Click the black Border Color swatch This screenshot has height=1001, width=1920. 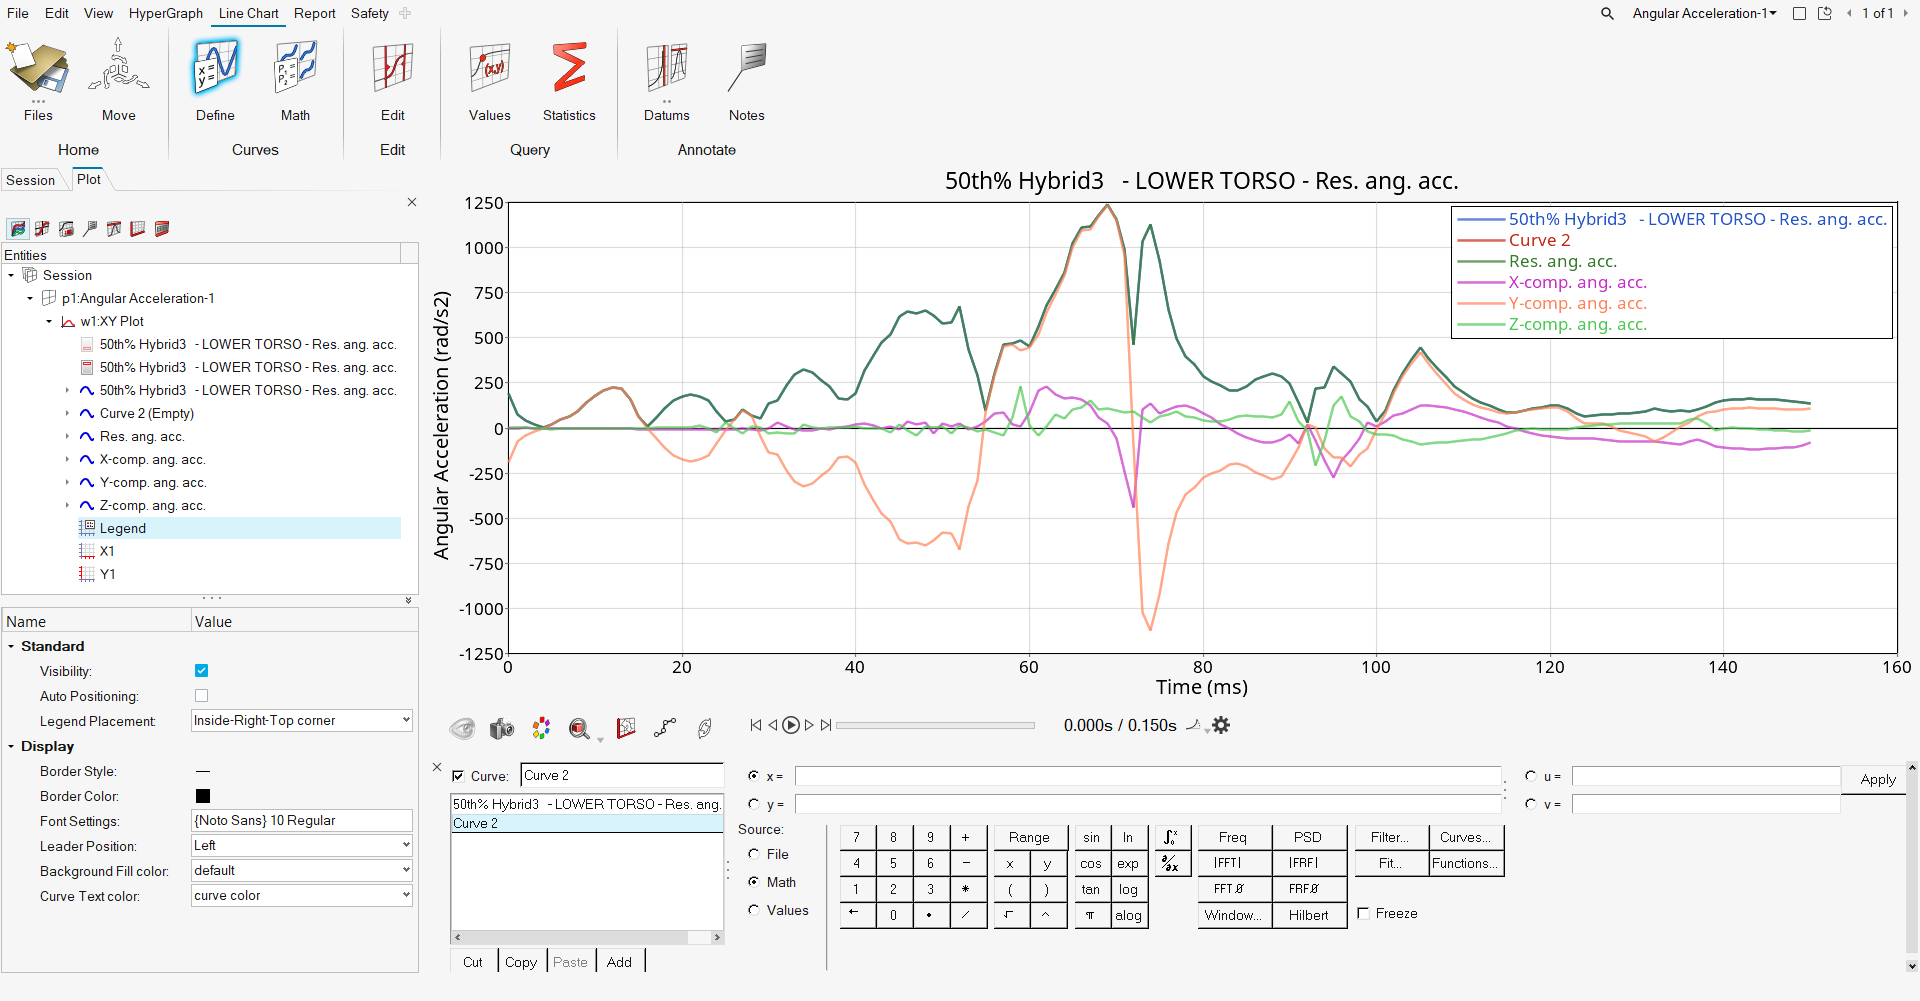(x=203, y=796)
